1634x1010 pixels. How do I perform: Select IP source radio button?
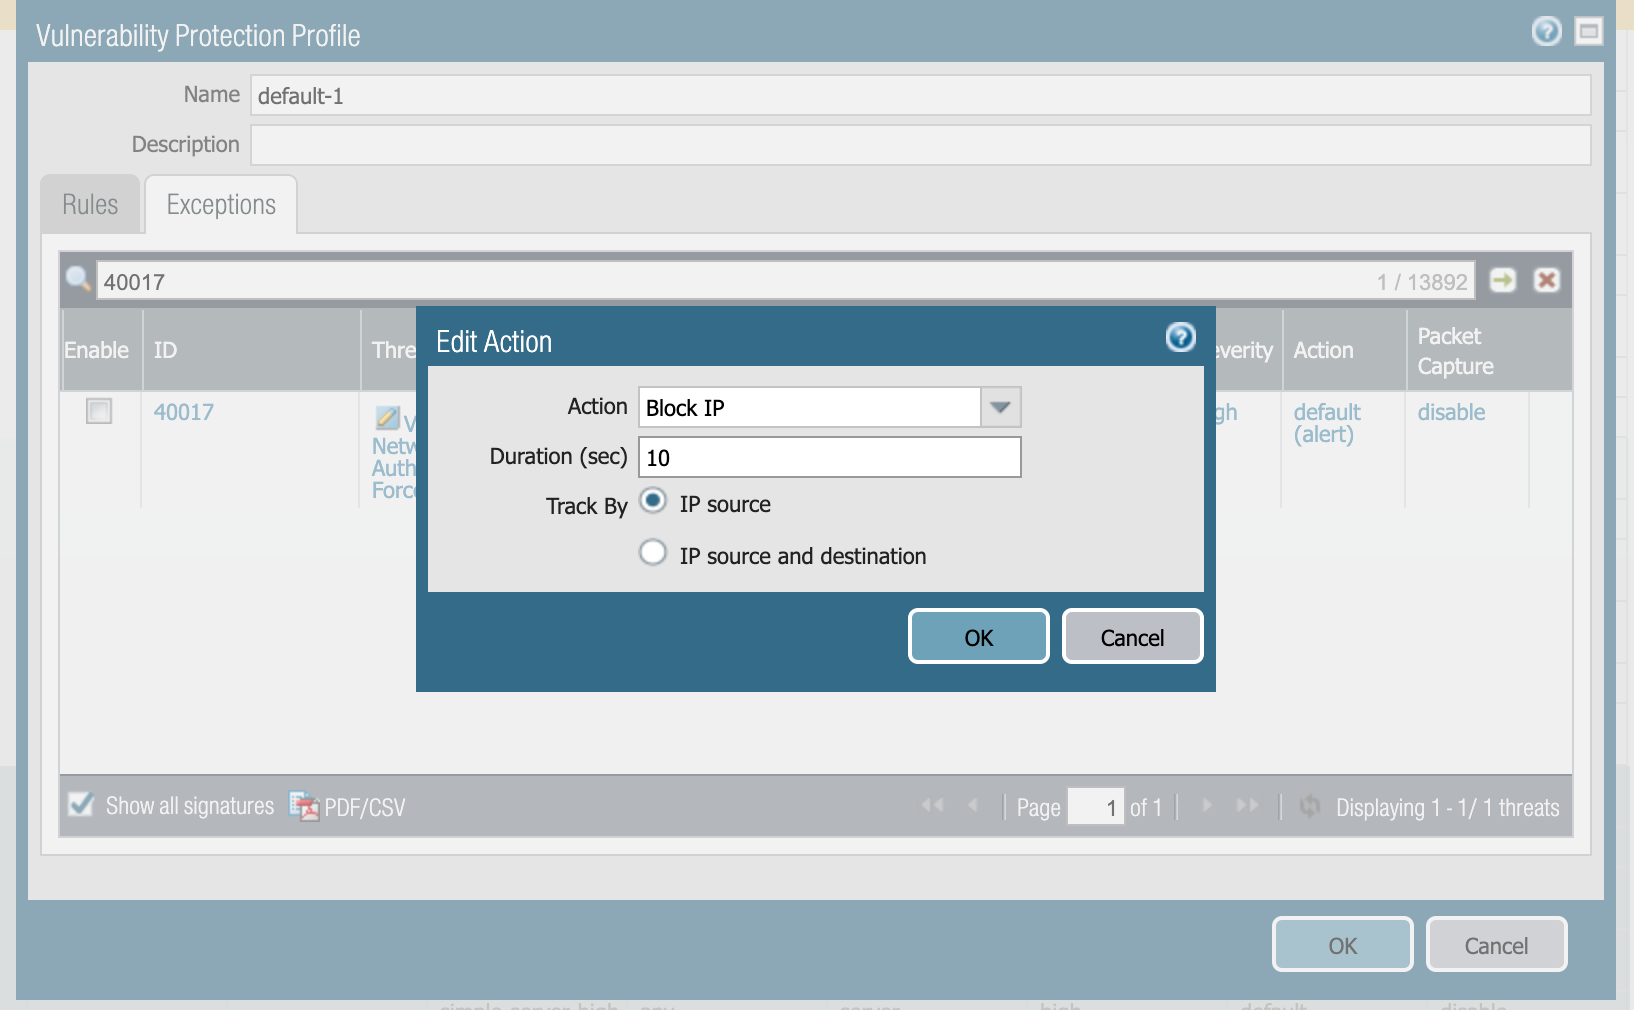[653, 501]
